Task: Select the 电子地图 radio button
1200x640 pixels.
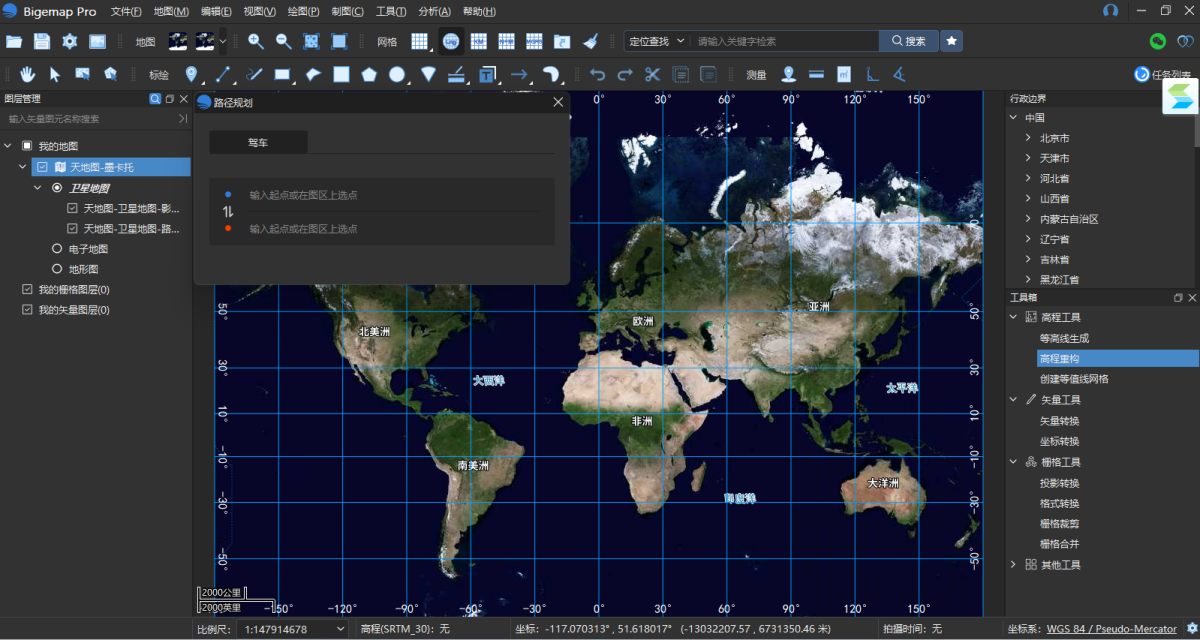Action: [x=57, y=249]
